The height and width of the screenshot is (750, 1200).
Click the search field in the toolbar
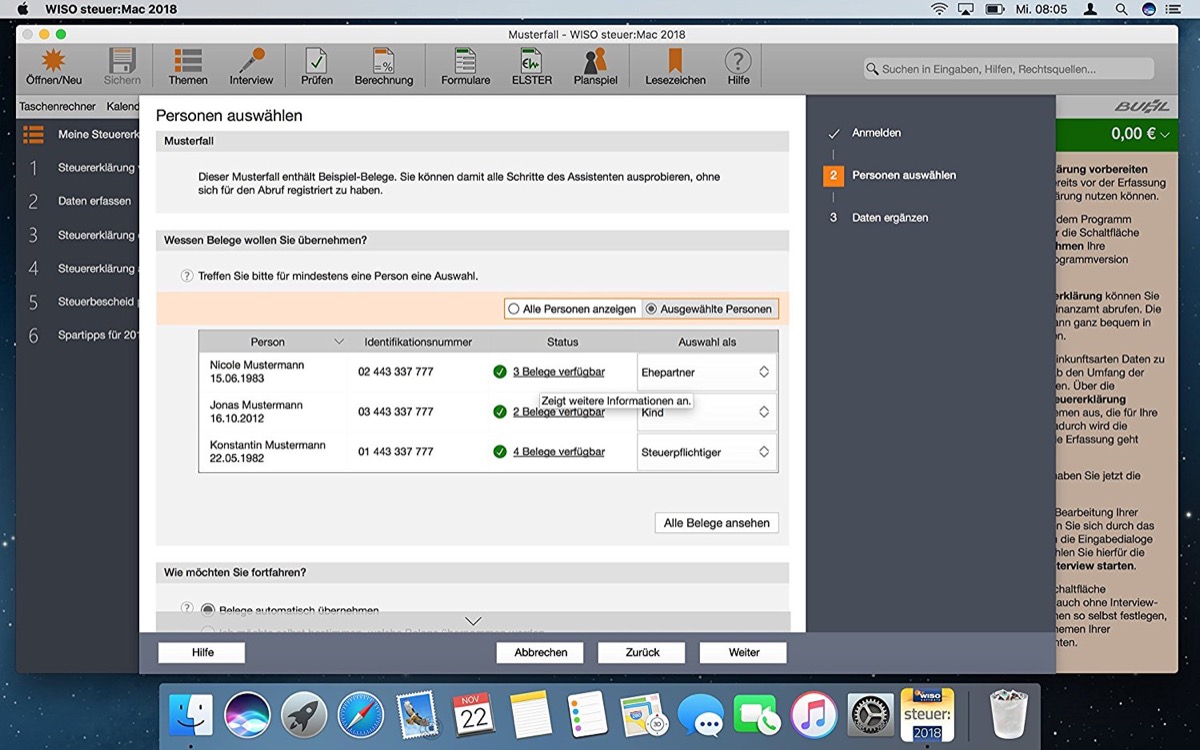click(x=1008, y=69)
